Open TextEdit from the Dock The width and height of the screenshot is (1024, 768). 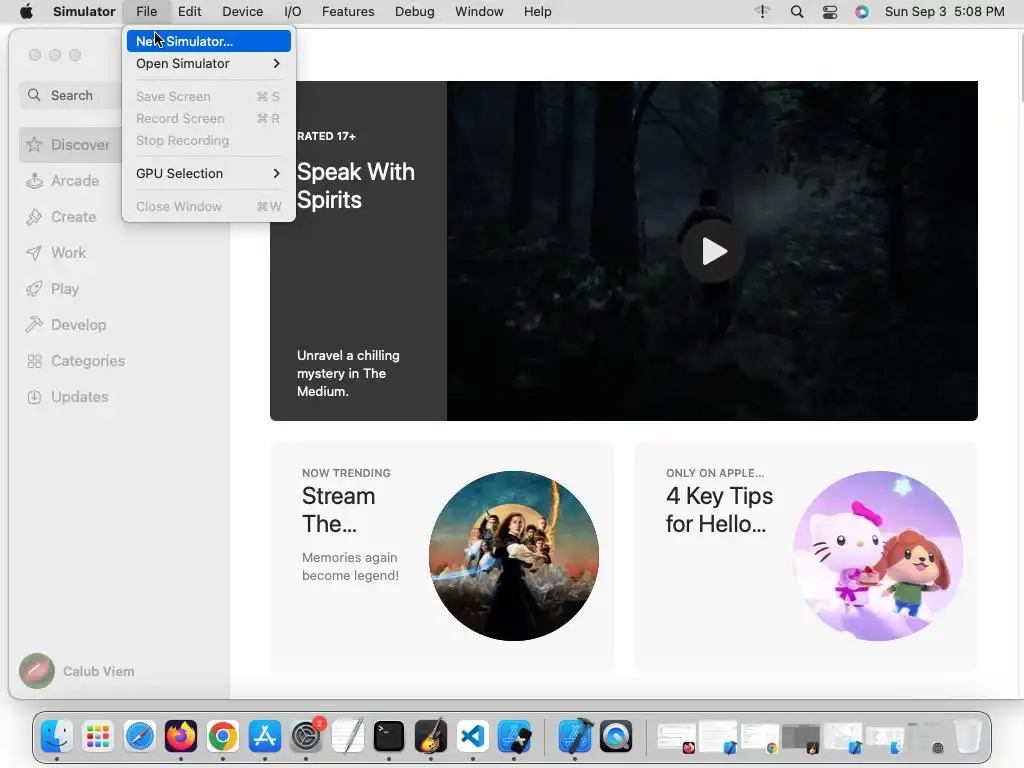pyautogui.click(x=347, y=737)
